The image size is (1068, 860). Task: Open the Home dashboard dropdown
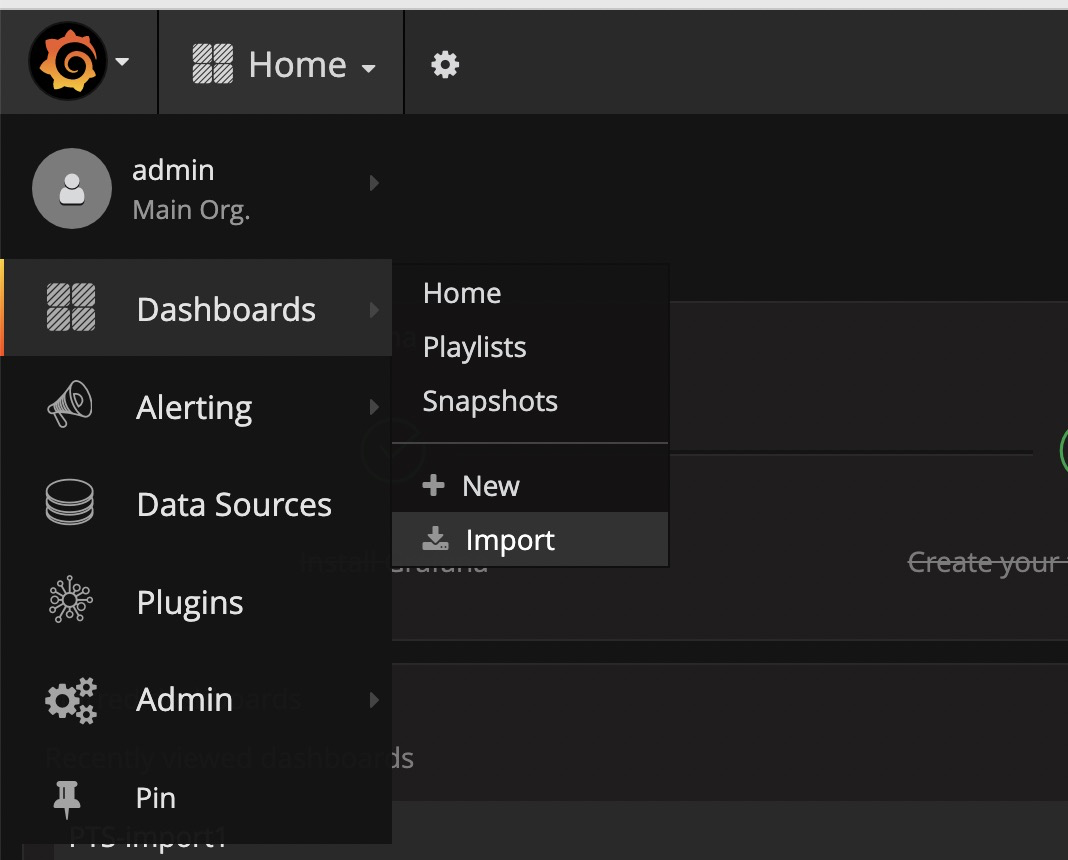click(x=284, y=65)
